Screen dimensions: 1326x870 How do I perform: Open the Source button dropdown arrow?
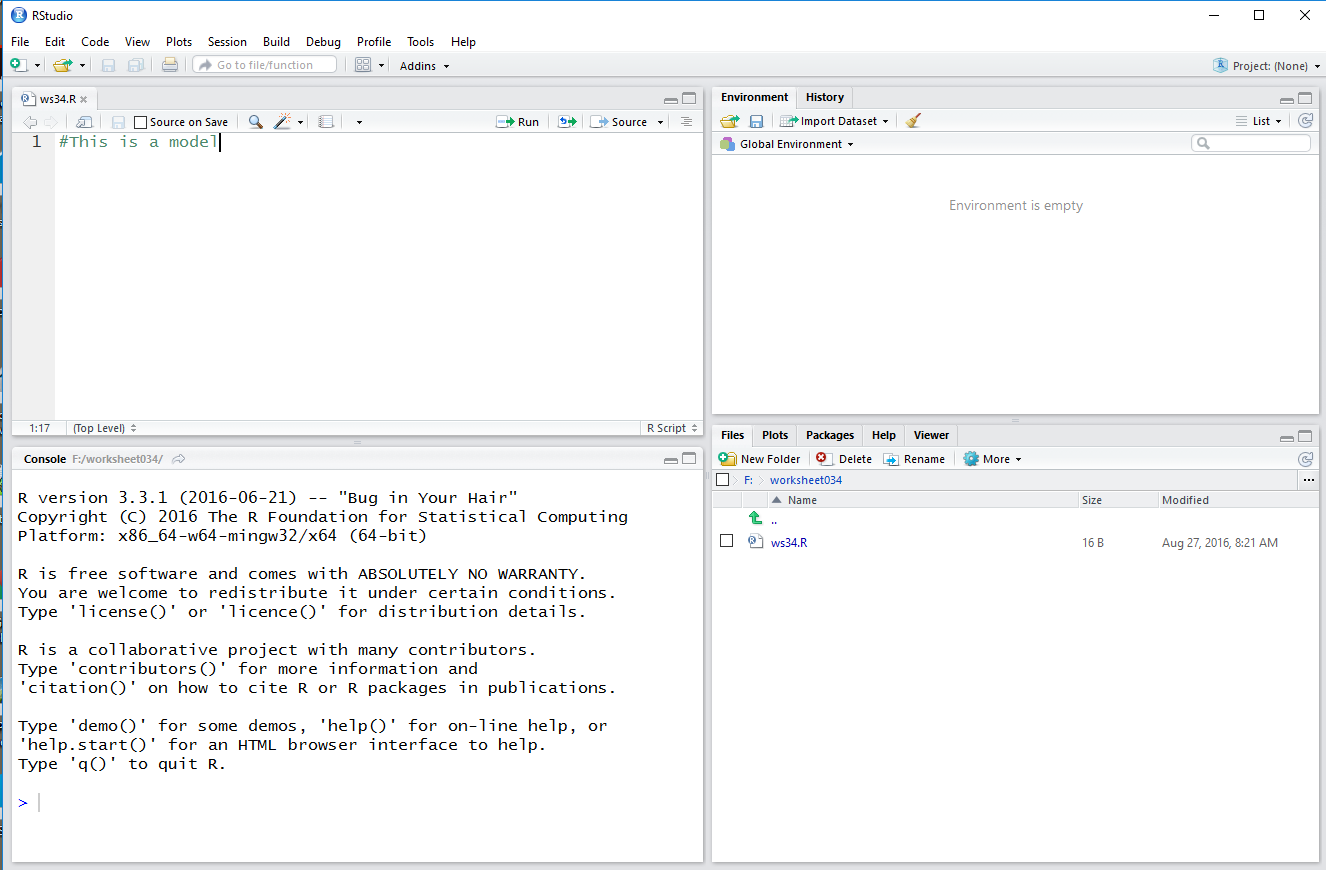click(x=660, y=123)
